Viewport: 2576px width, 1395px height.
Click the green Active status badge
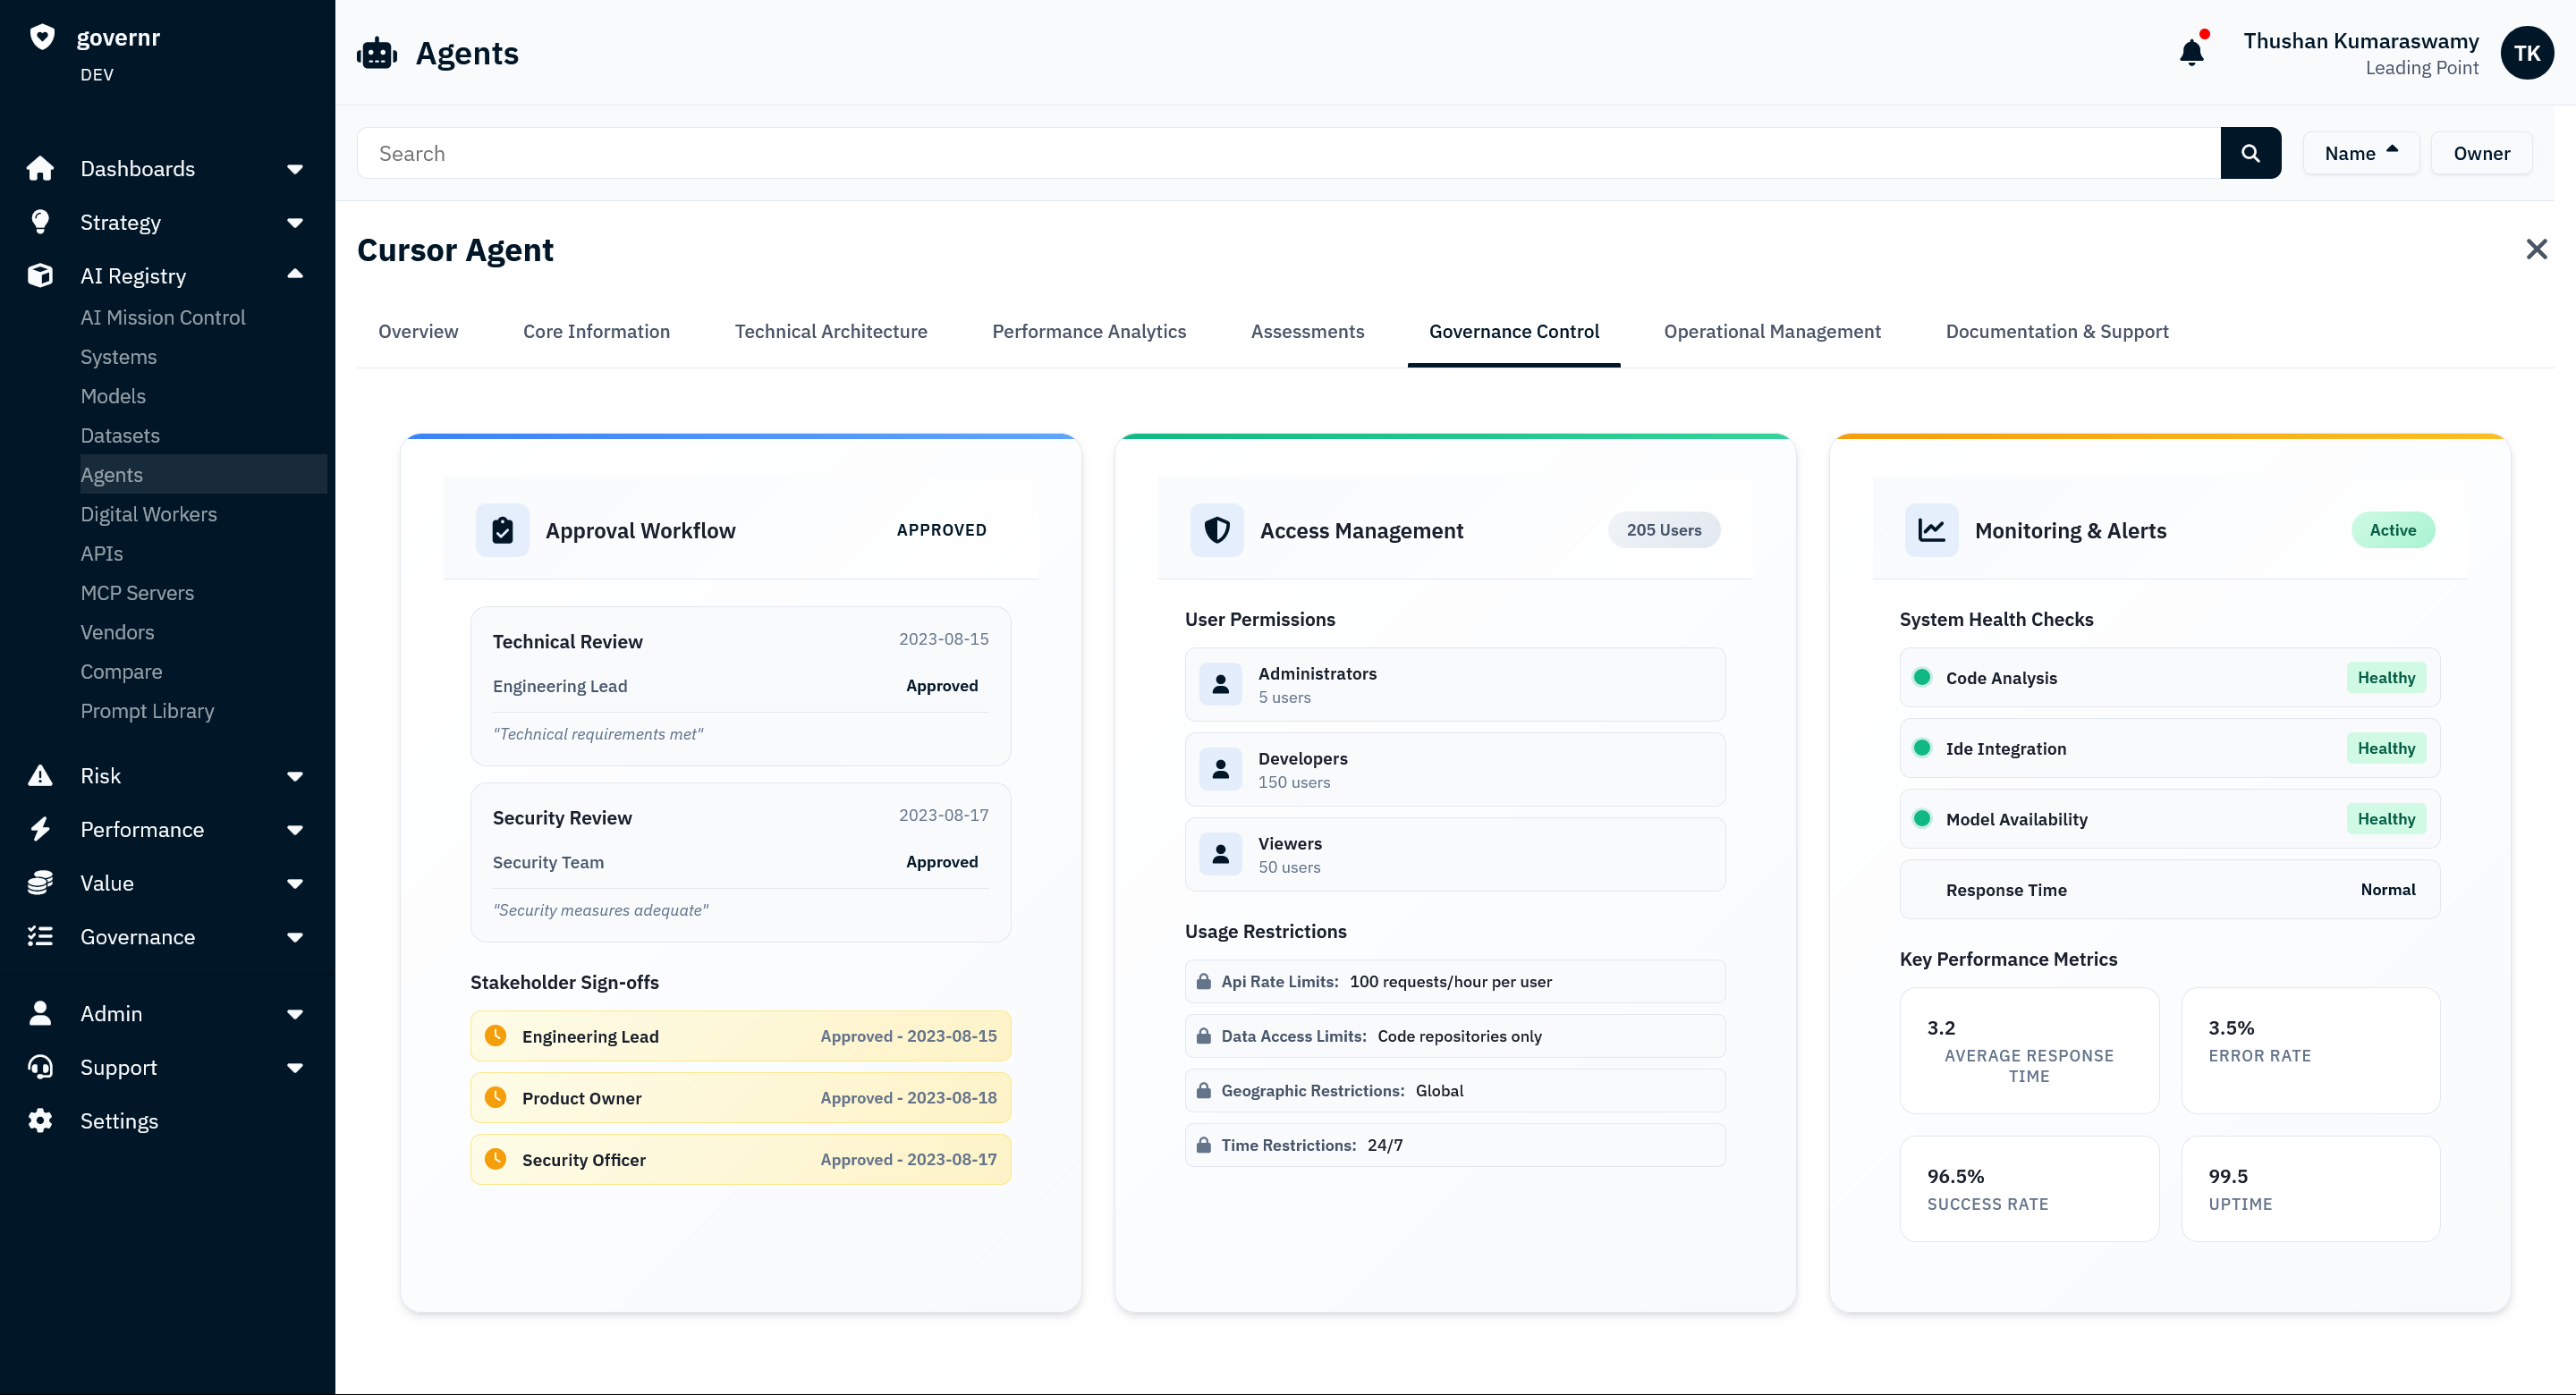pyautogui.click(x=2391, y=530)
